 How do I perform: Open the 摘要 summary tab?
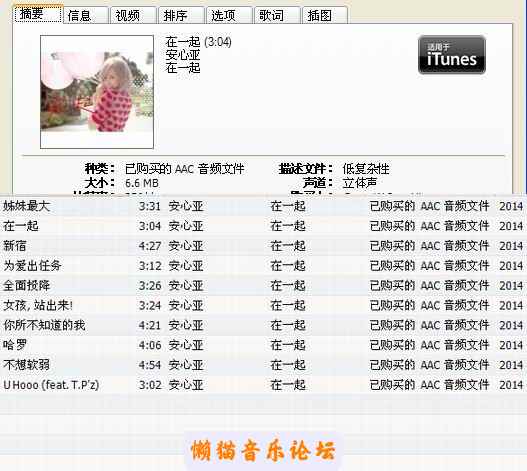point(38,14)
